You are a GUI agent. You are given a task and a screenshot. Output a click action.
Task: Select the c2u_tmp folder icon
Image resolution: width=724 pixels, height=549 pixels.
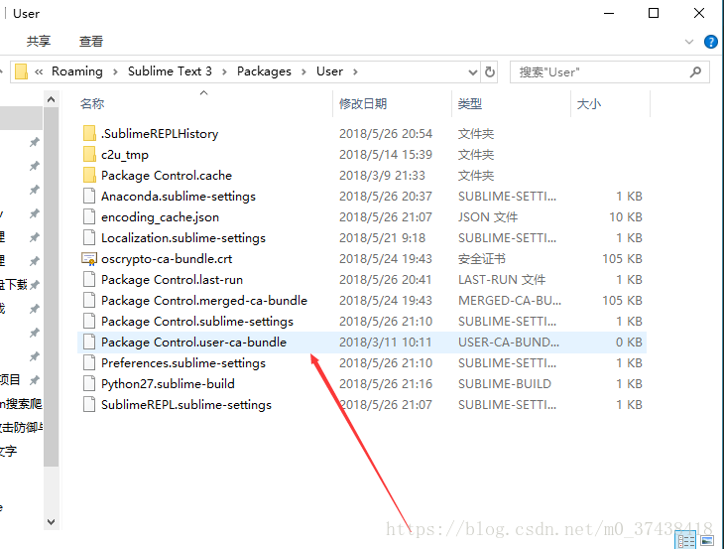(89, 154)
